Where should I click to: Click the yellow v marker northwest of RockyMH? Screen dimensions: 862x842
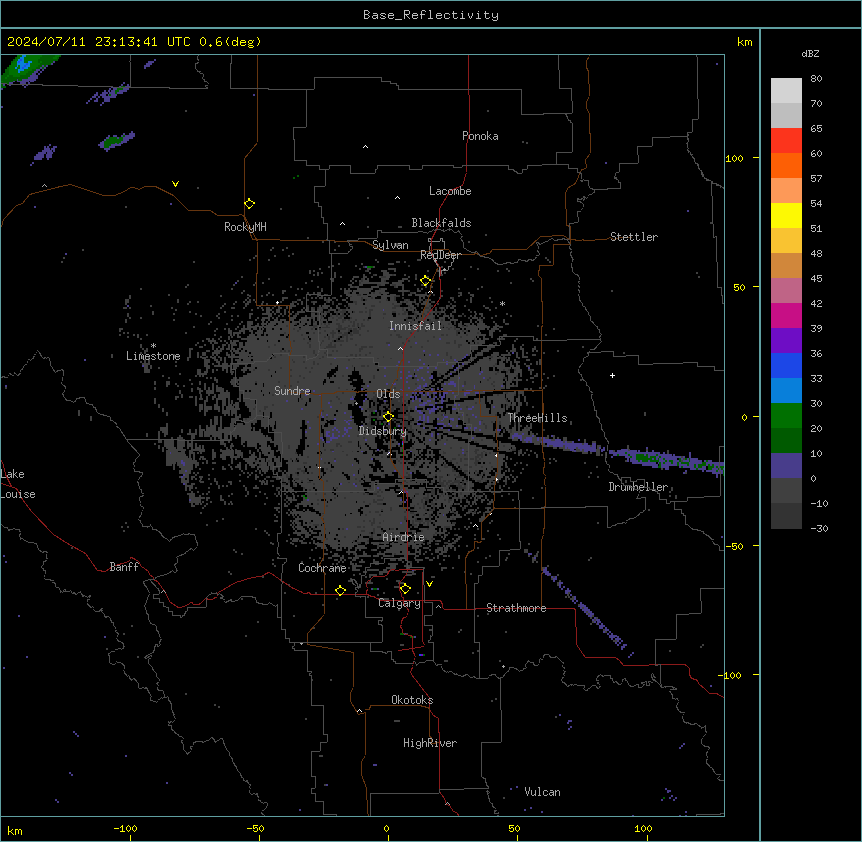[x=175, y=184]
